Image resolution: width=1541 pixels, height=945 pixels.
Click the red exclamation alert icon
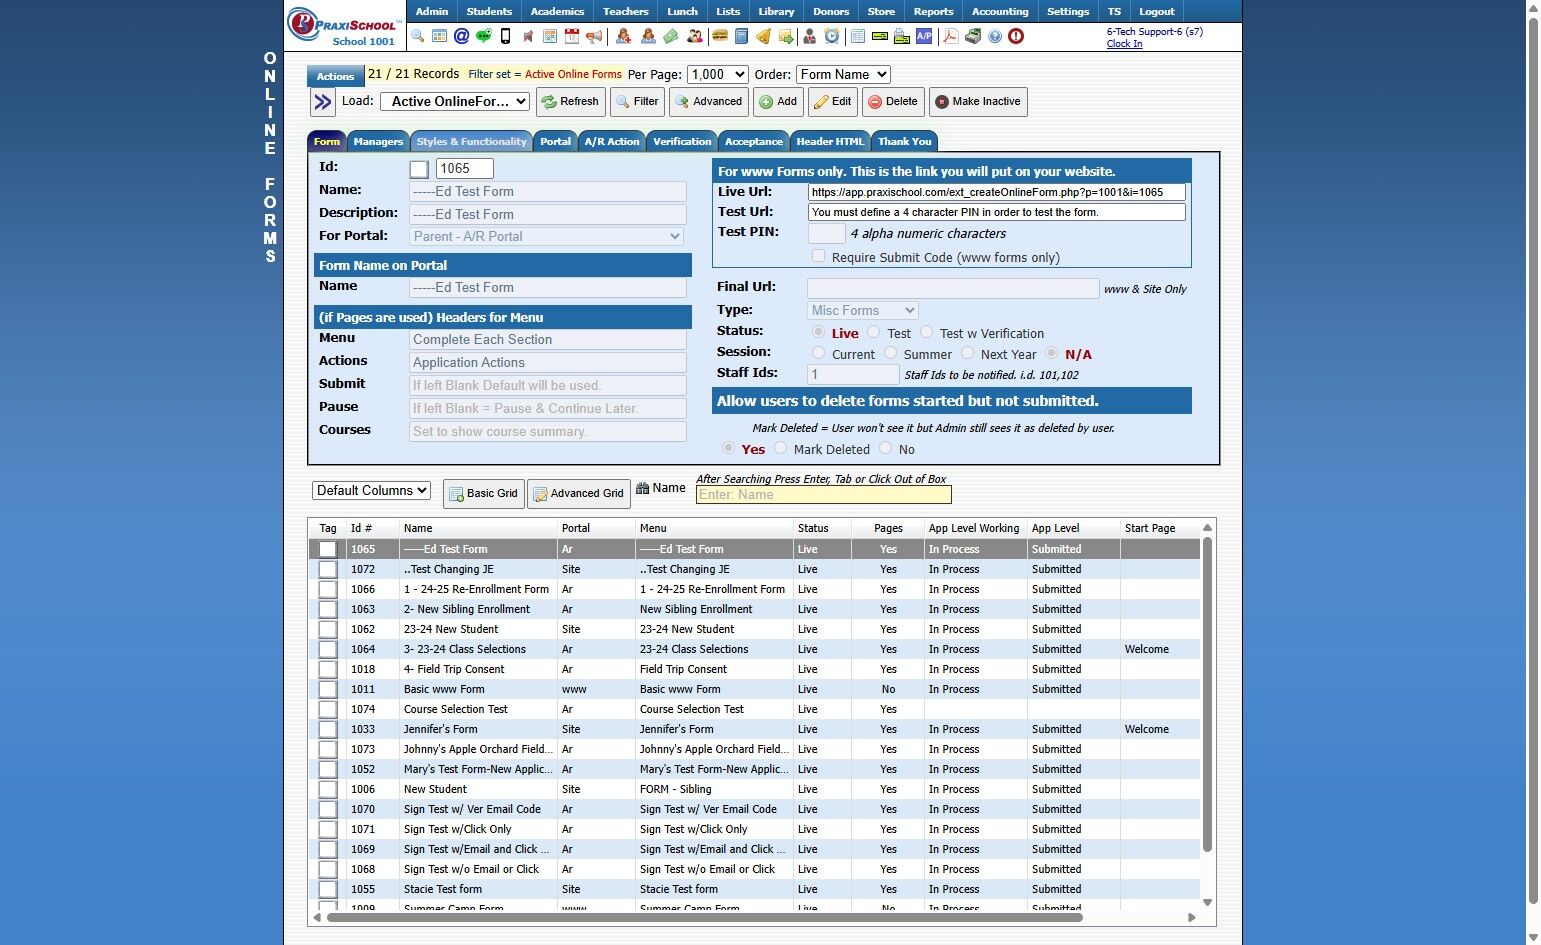(x=1016, y=37)
